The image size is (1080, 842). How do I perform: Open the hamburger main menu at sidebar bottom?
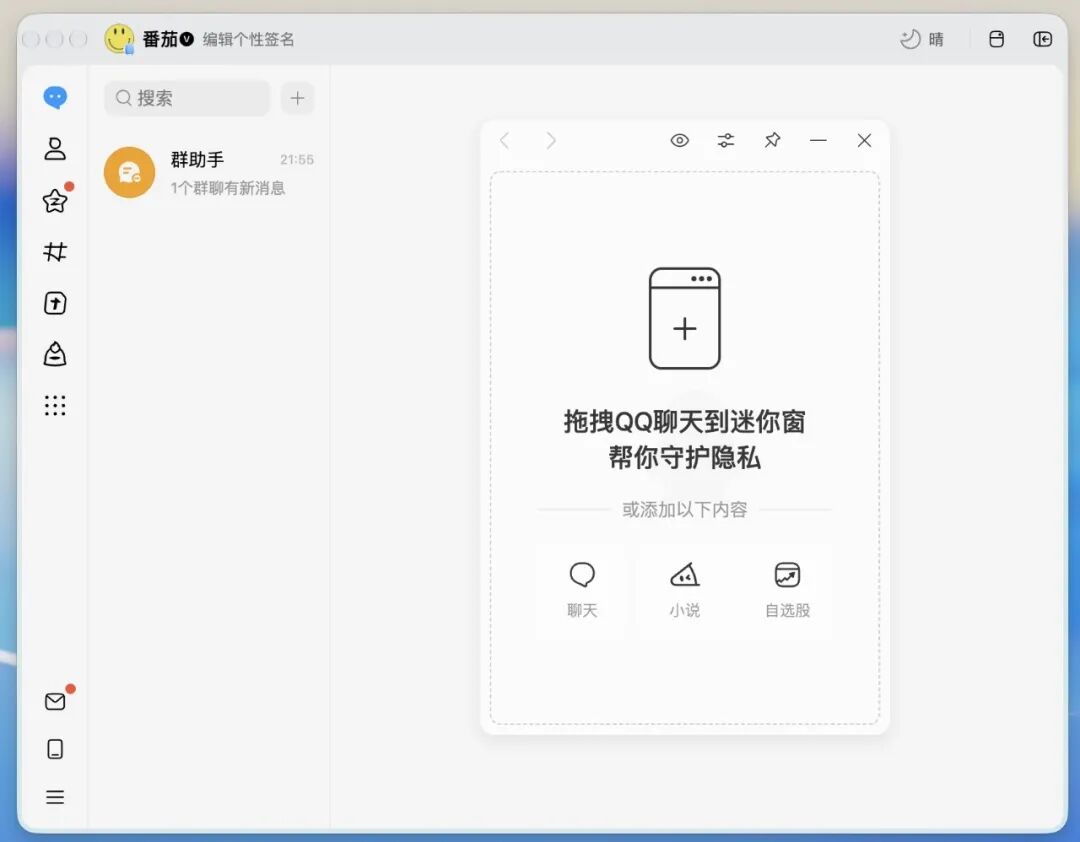click(x=55, y=797)
